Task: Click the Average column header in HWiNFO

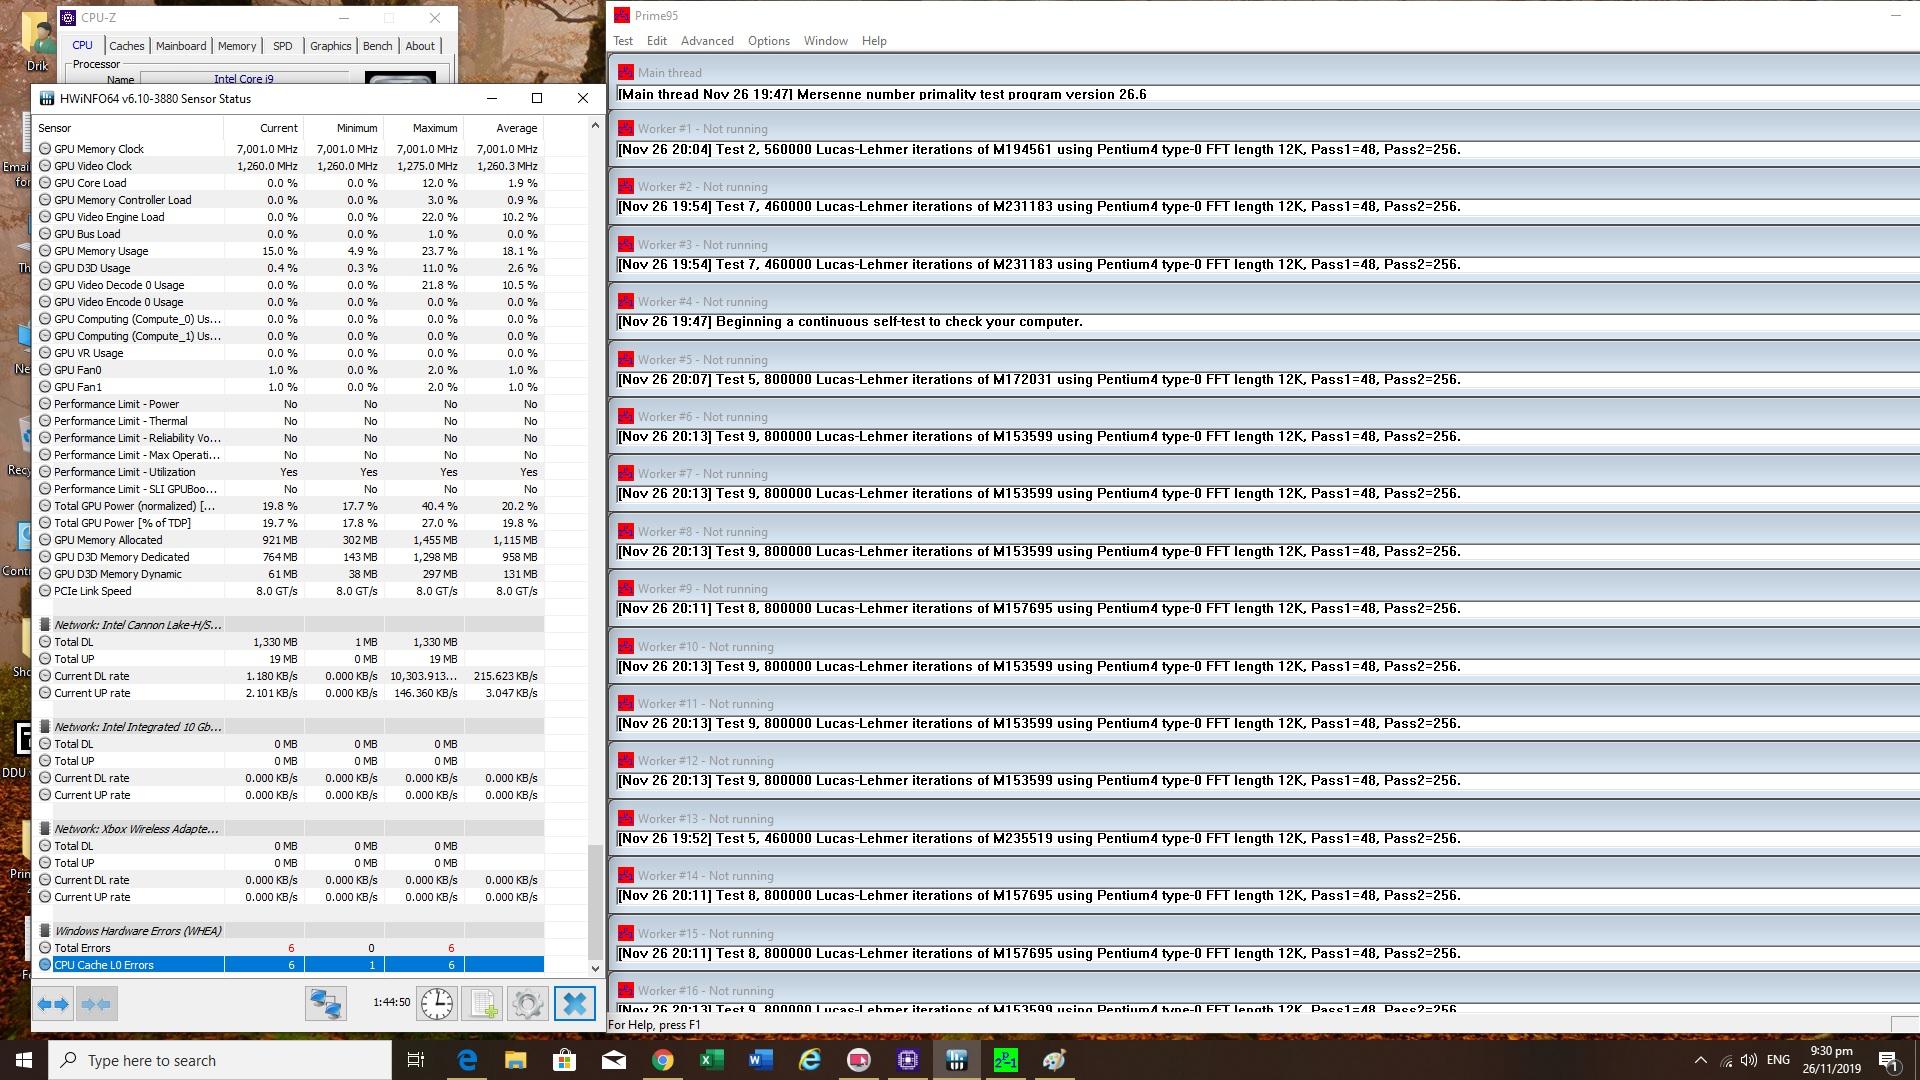Action: [x=504, y=128]
